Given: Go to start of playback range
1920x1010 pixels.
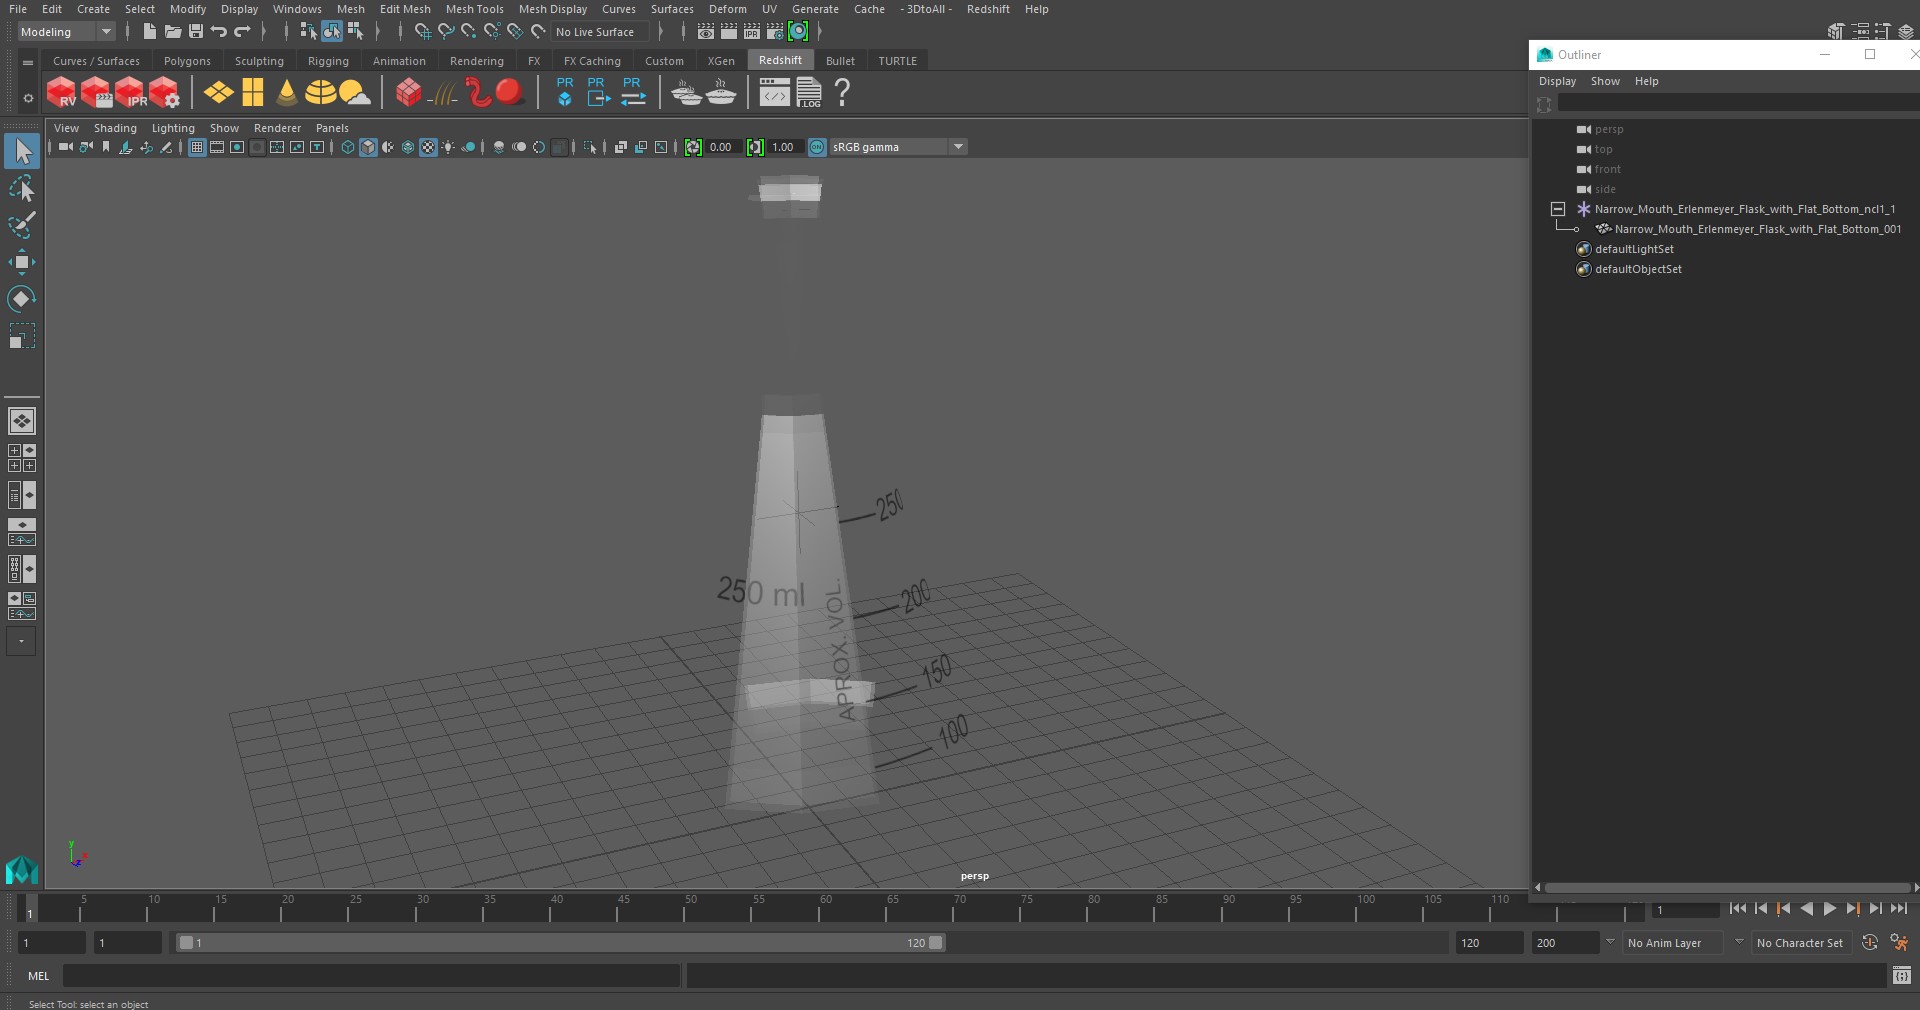Looking at the screenshot, I should (1737, 909).
